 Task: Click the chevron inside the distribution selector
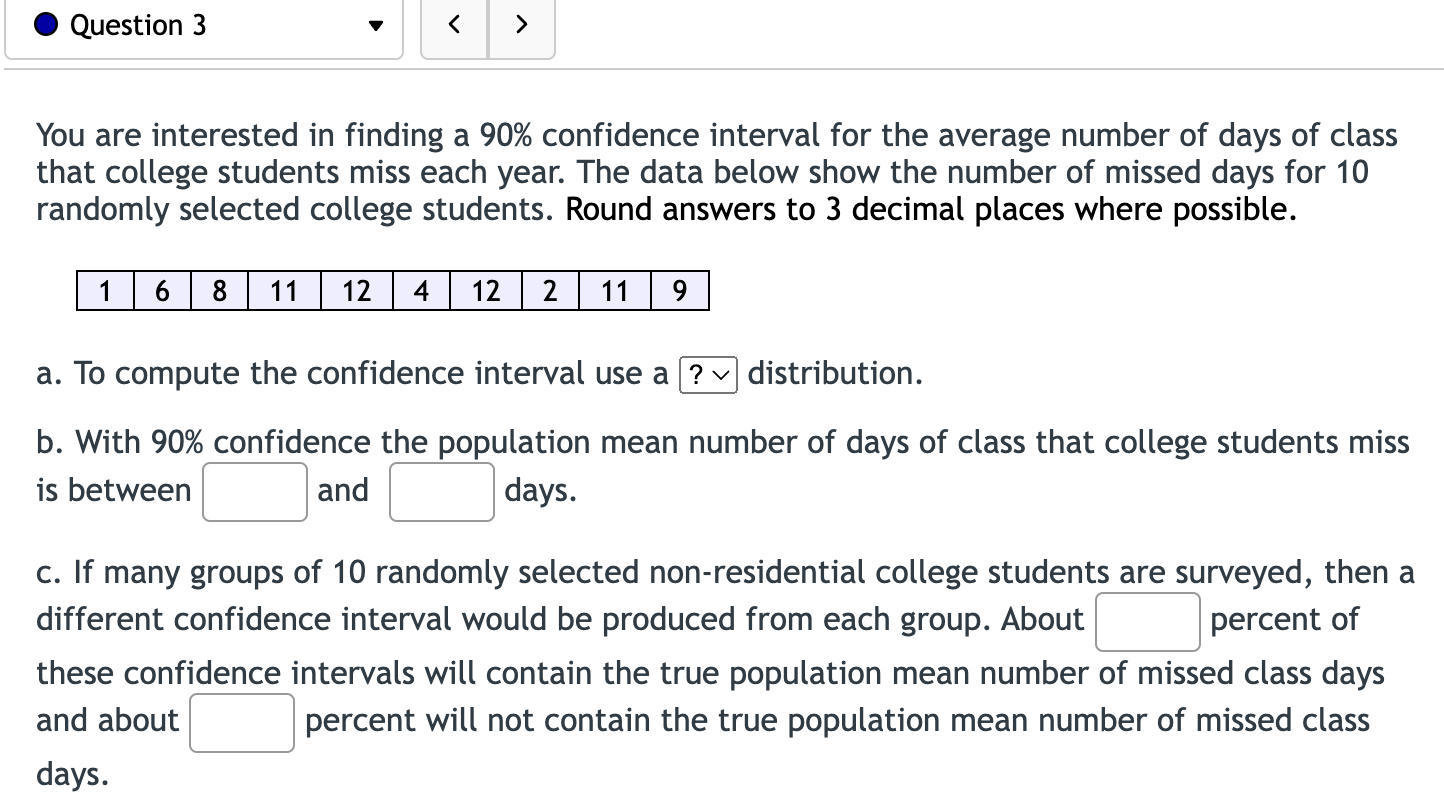point(721,375)
